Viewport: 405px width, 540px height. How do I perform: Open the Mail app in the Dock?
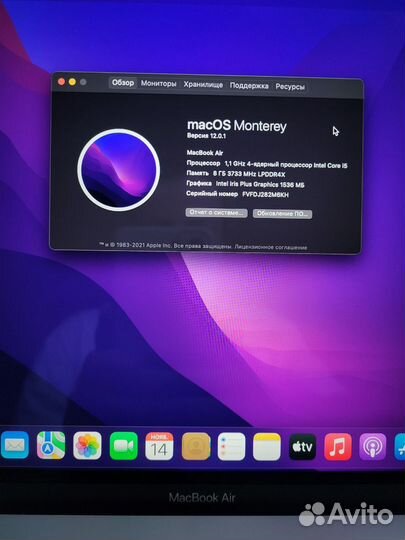(x=14, y=445)
